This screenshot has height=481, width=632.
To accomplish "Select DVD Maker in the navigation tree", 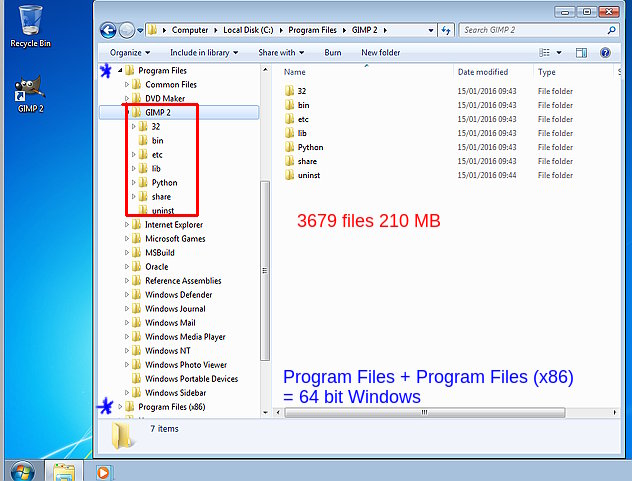I will (x=165, y=98).
